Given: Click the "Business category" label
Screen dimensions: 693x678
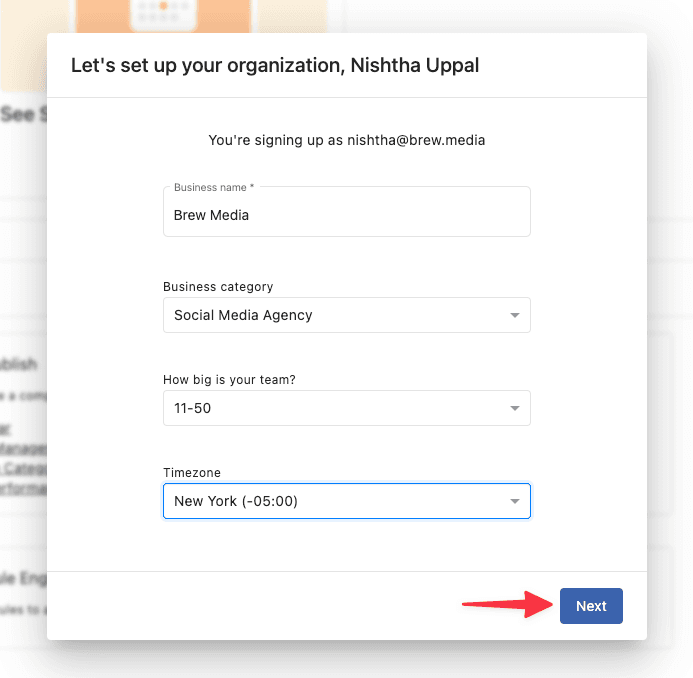Looking at the screenshot, I should tap(218, 286).
